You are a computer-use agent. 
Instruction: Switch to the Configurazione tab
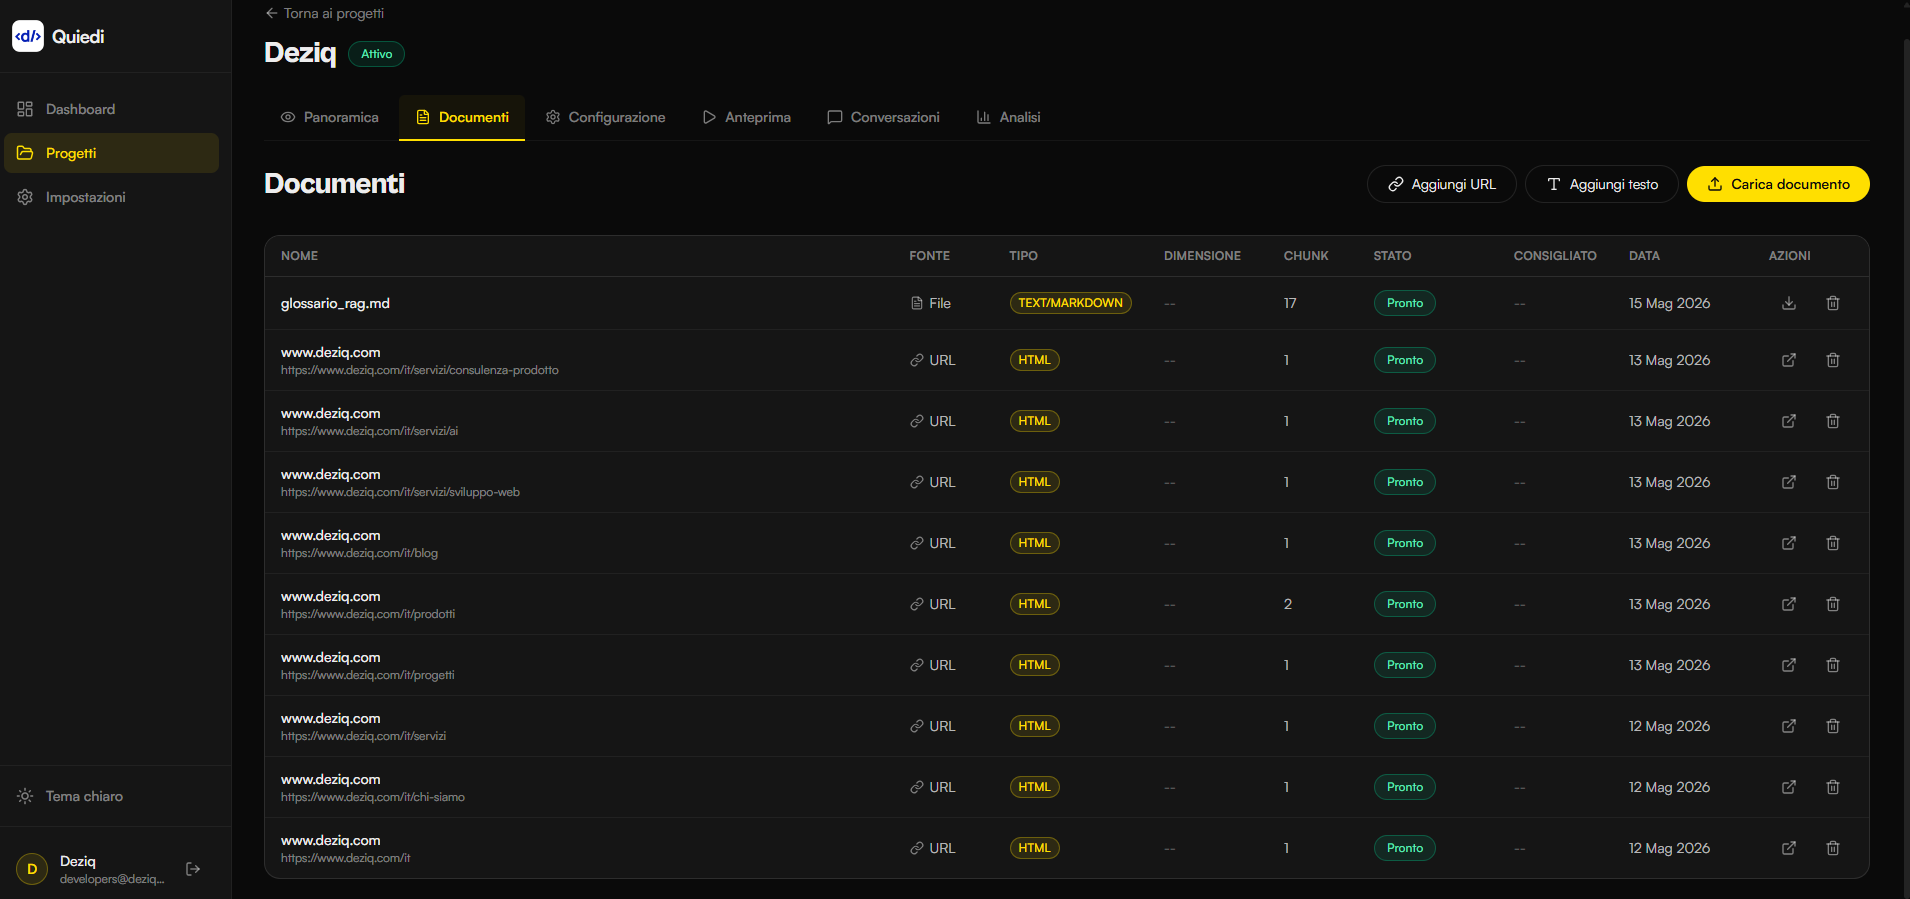click(x=605, y=117)
